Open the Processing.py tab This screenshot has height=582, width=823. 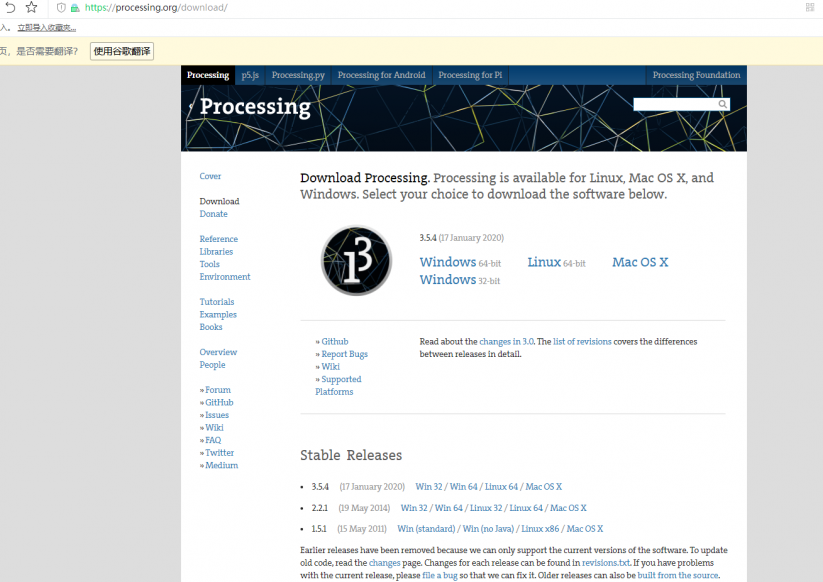point(298,75)
